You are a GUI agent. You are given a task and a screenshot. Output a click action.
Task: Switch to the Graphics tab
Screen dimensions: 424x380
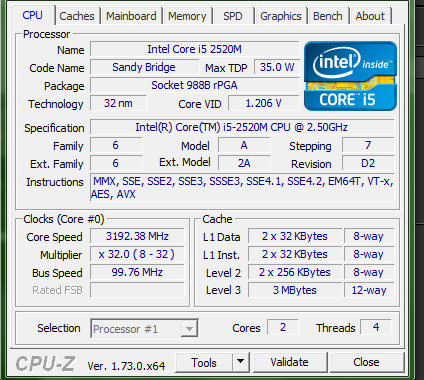coord(281,16)
